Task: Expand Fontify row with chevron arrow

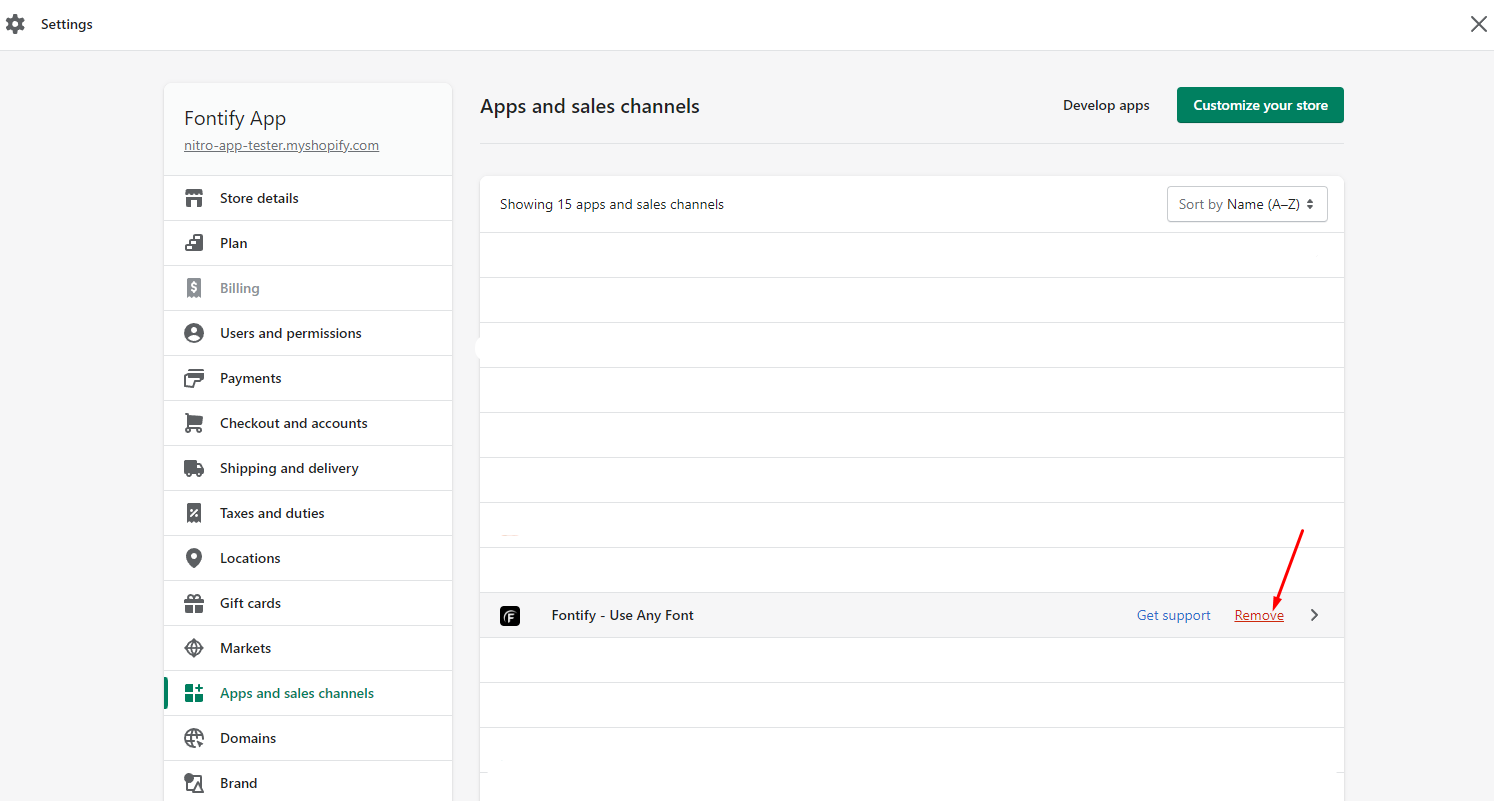Action: point(1314,615)
